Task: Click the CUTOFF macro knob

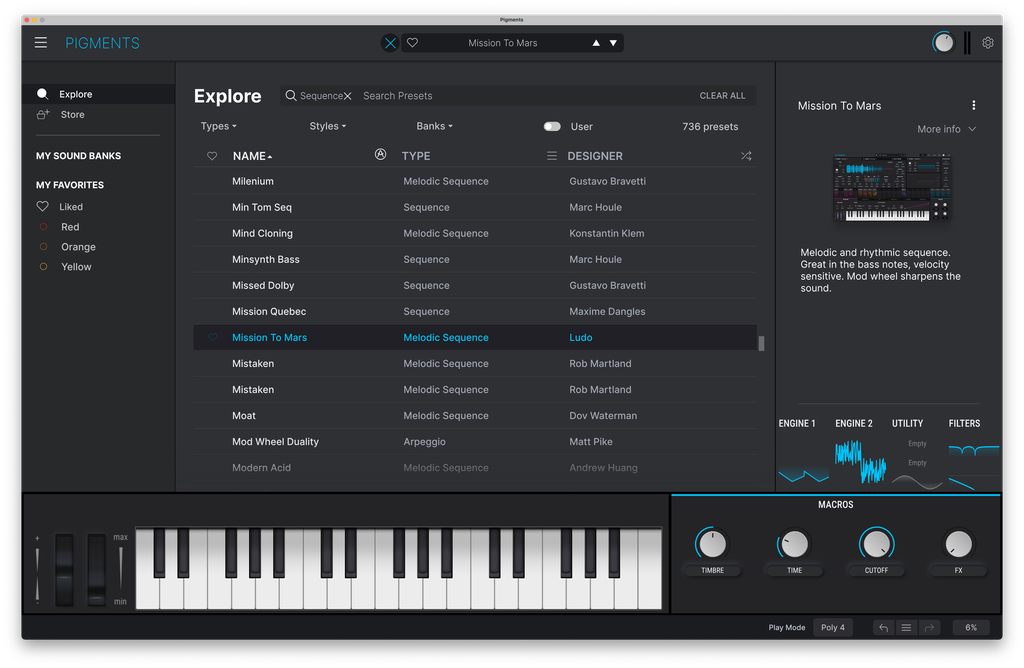Action: point(876,543)
